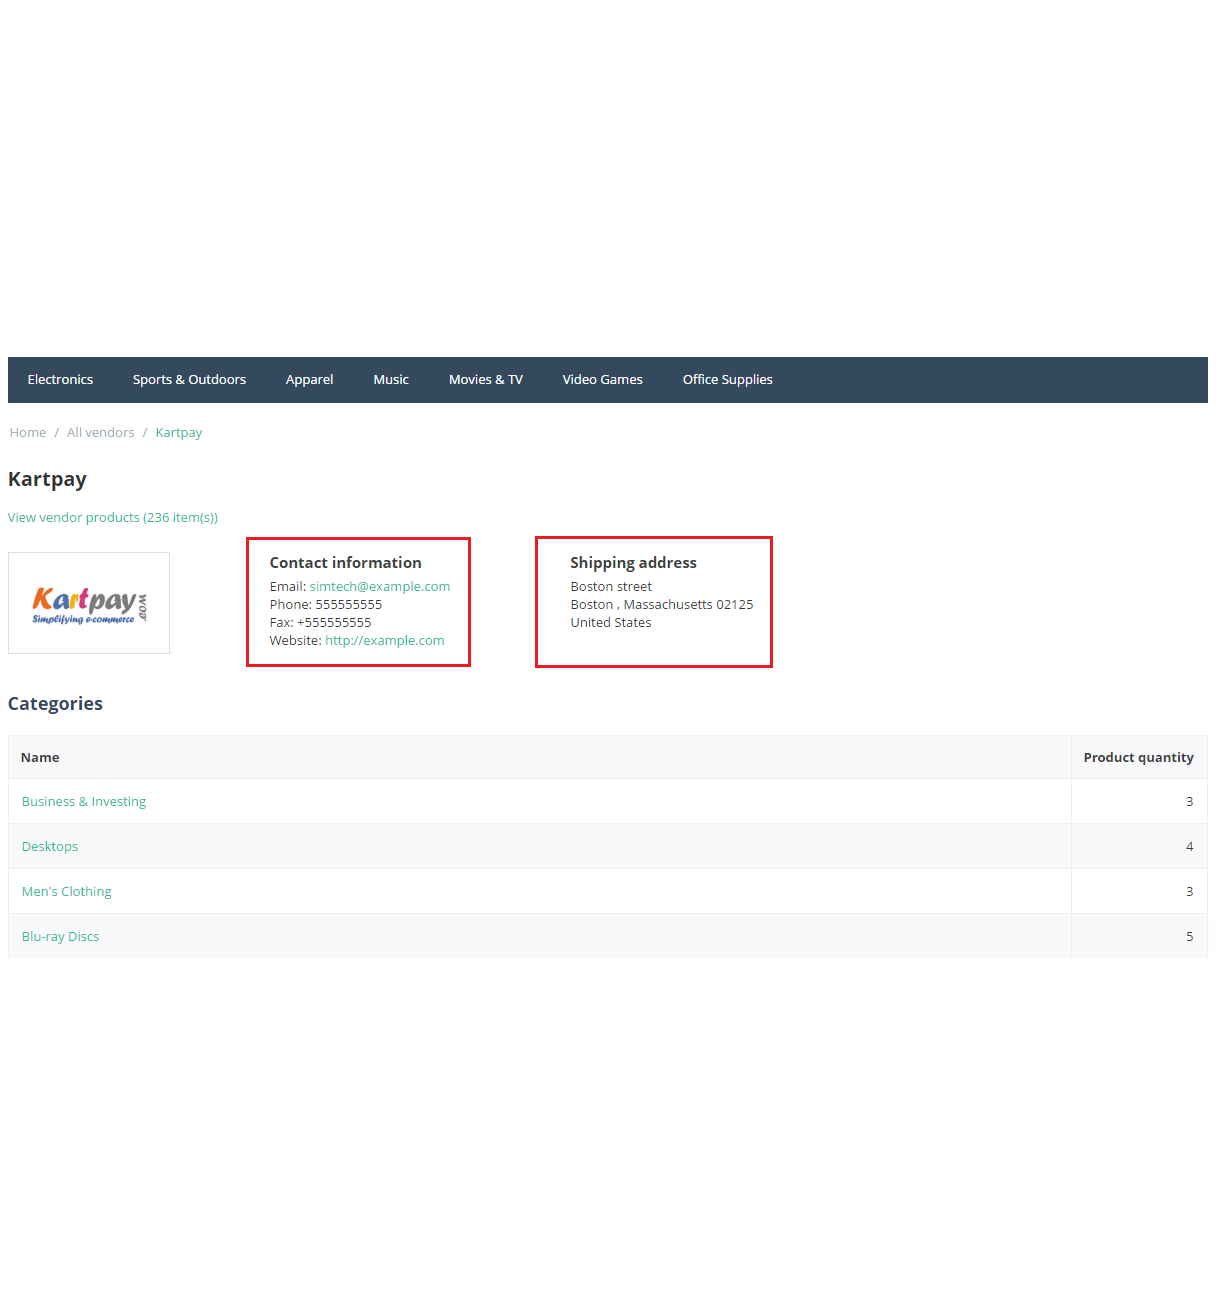This screenshot has width=1216, height=1303.
Task: Open Office Supplies menu item
Action: [x=727, y=380]
